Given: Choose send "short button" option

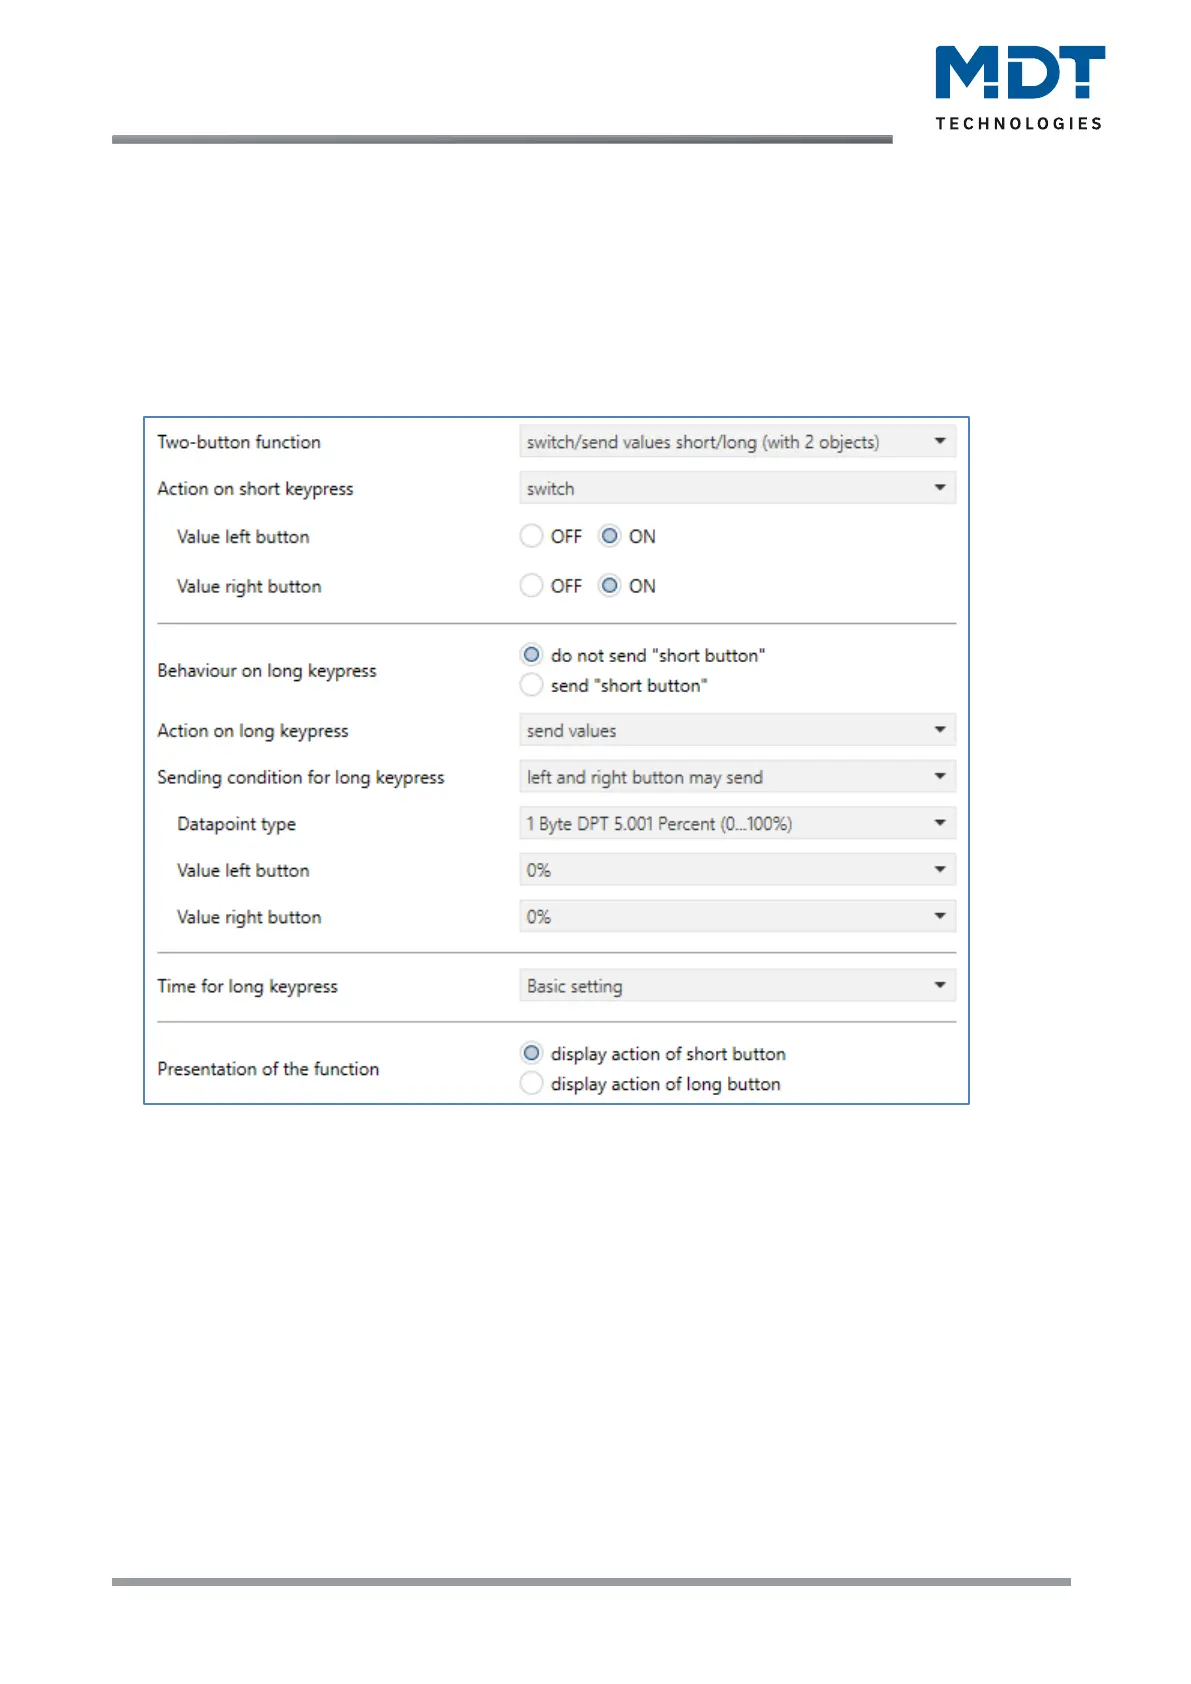Looking at the screenshot, I should point(532,686).
